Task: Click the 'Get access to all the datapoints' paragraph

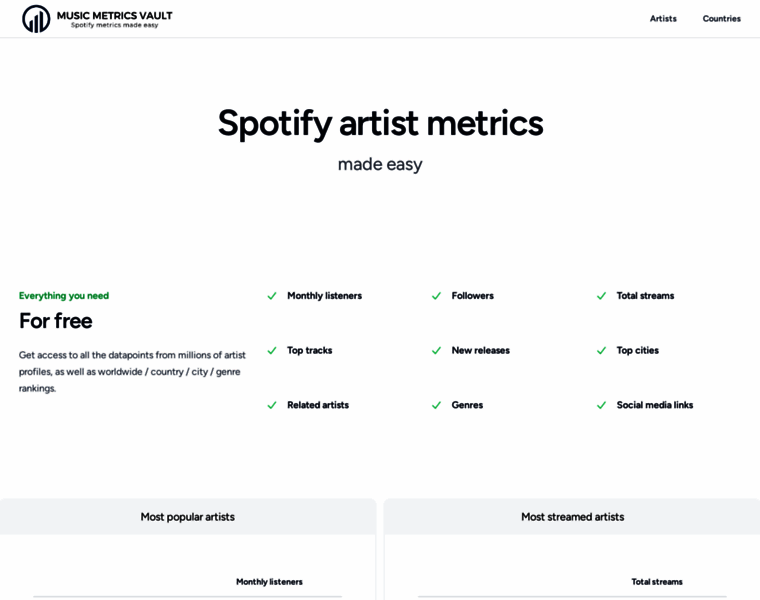Action: click(132, 372)
